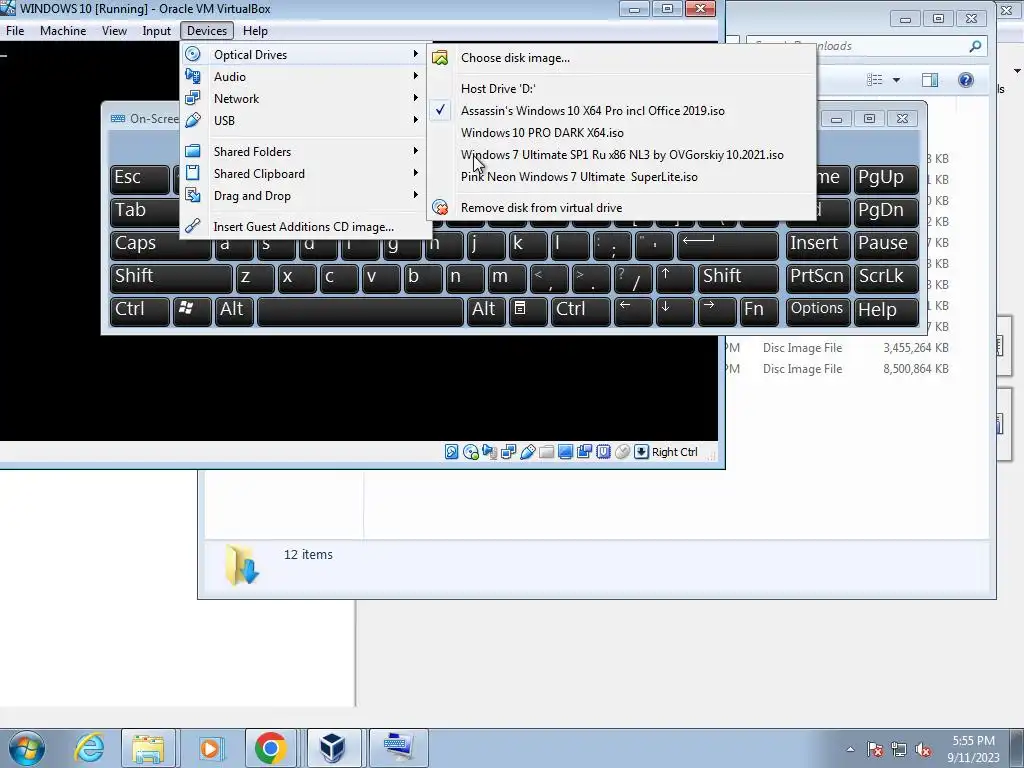
Task: Click the Network monitors icon in menu
Action: pos(193,98)
